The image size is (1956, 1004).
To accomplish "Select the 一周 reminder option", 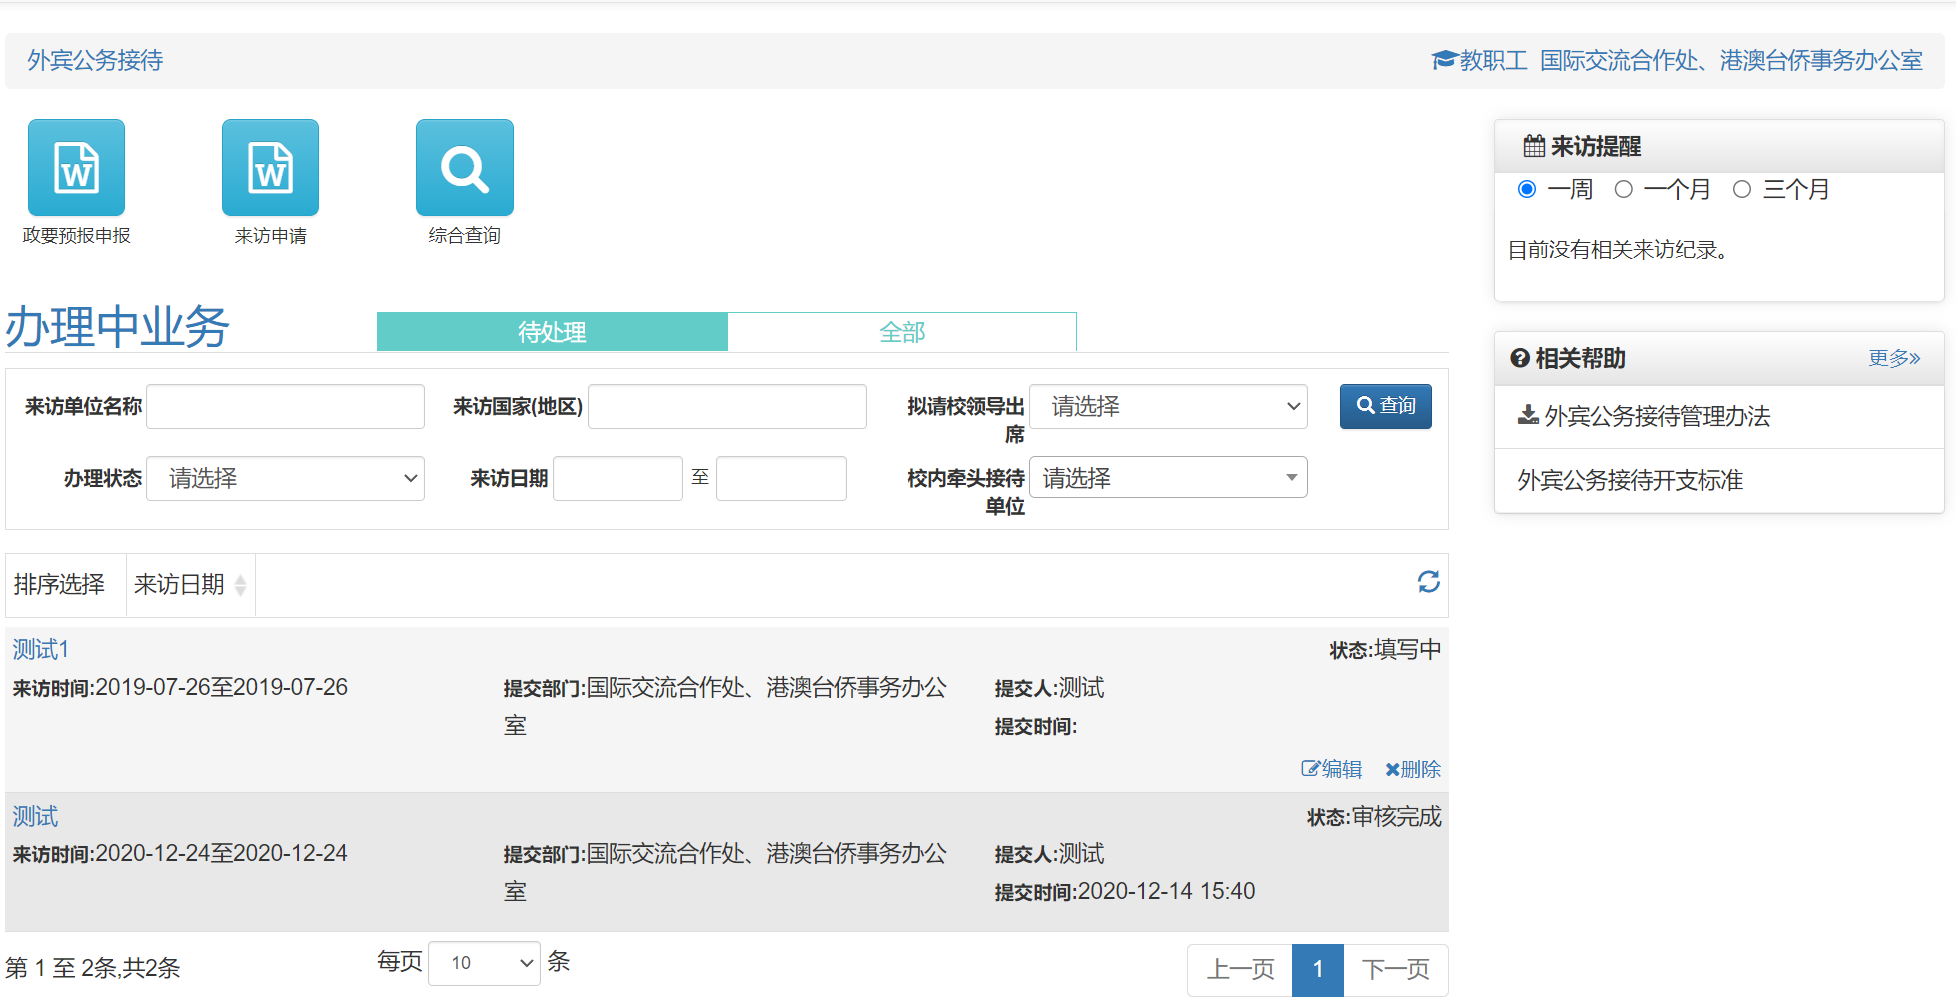I will (x=1526, y=189).
